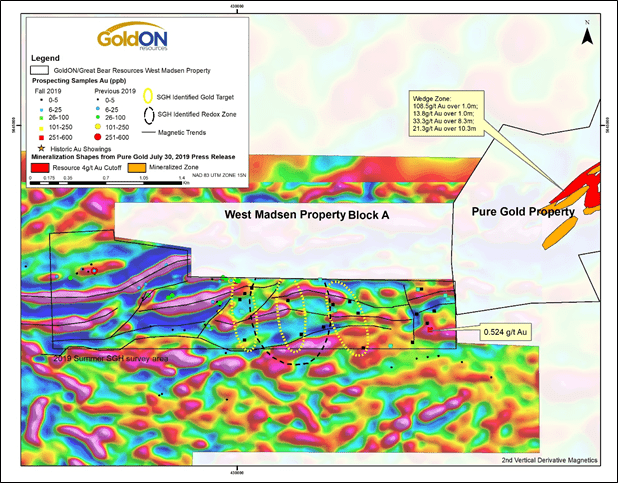Click the Historic Au Showings star symbol

(x=41, y=149)
